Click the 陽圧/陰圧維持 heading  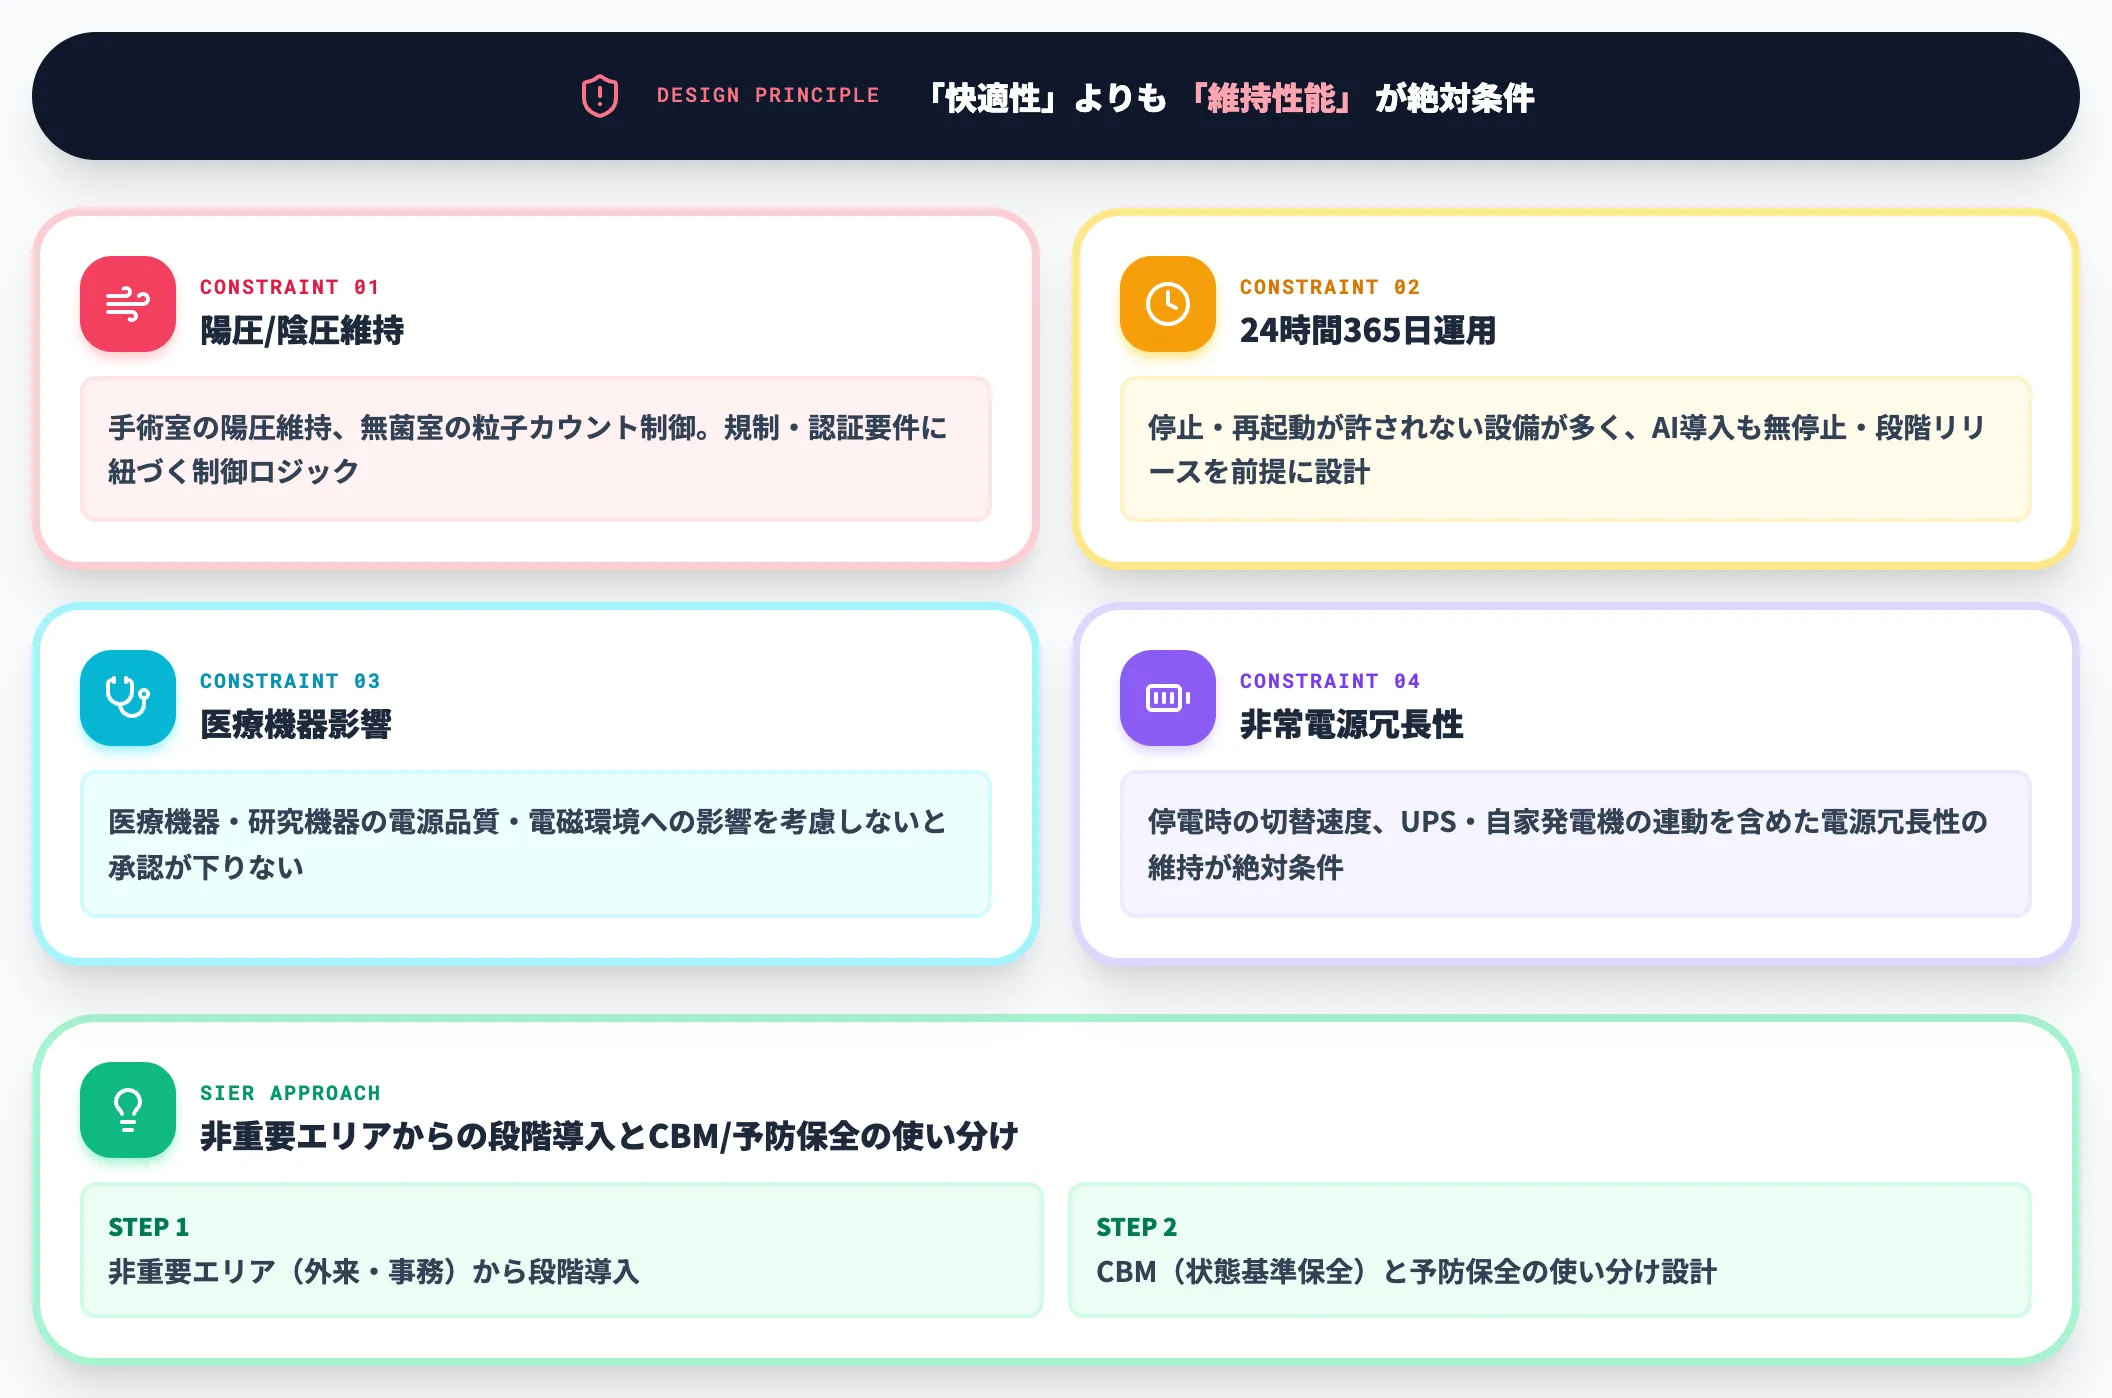click(302, 330)
